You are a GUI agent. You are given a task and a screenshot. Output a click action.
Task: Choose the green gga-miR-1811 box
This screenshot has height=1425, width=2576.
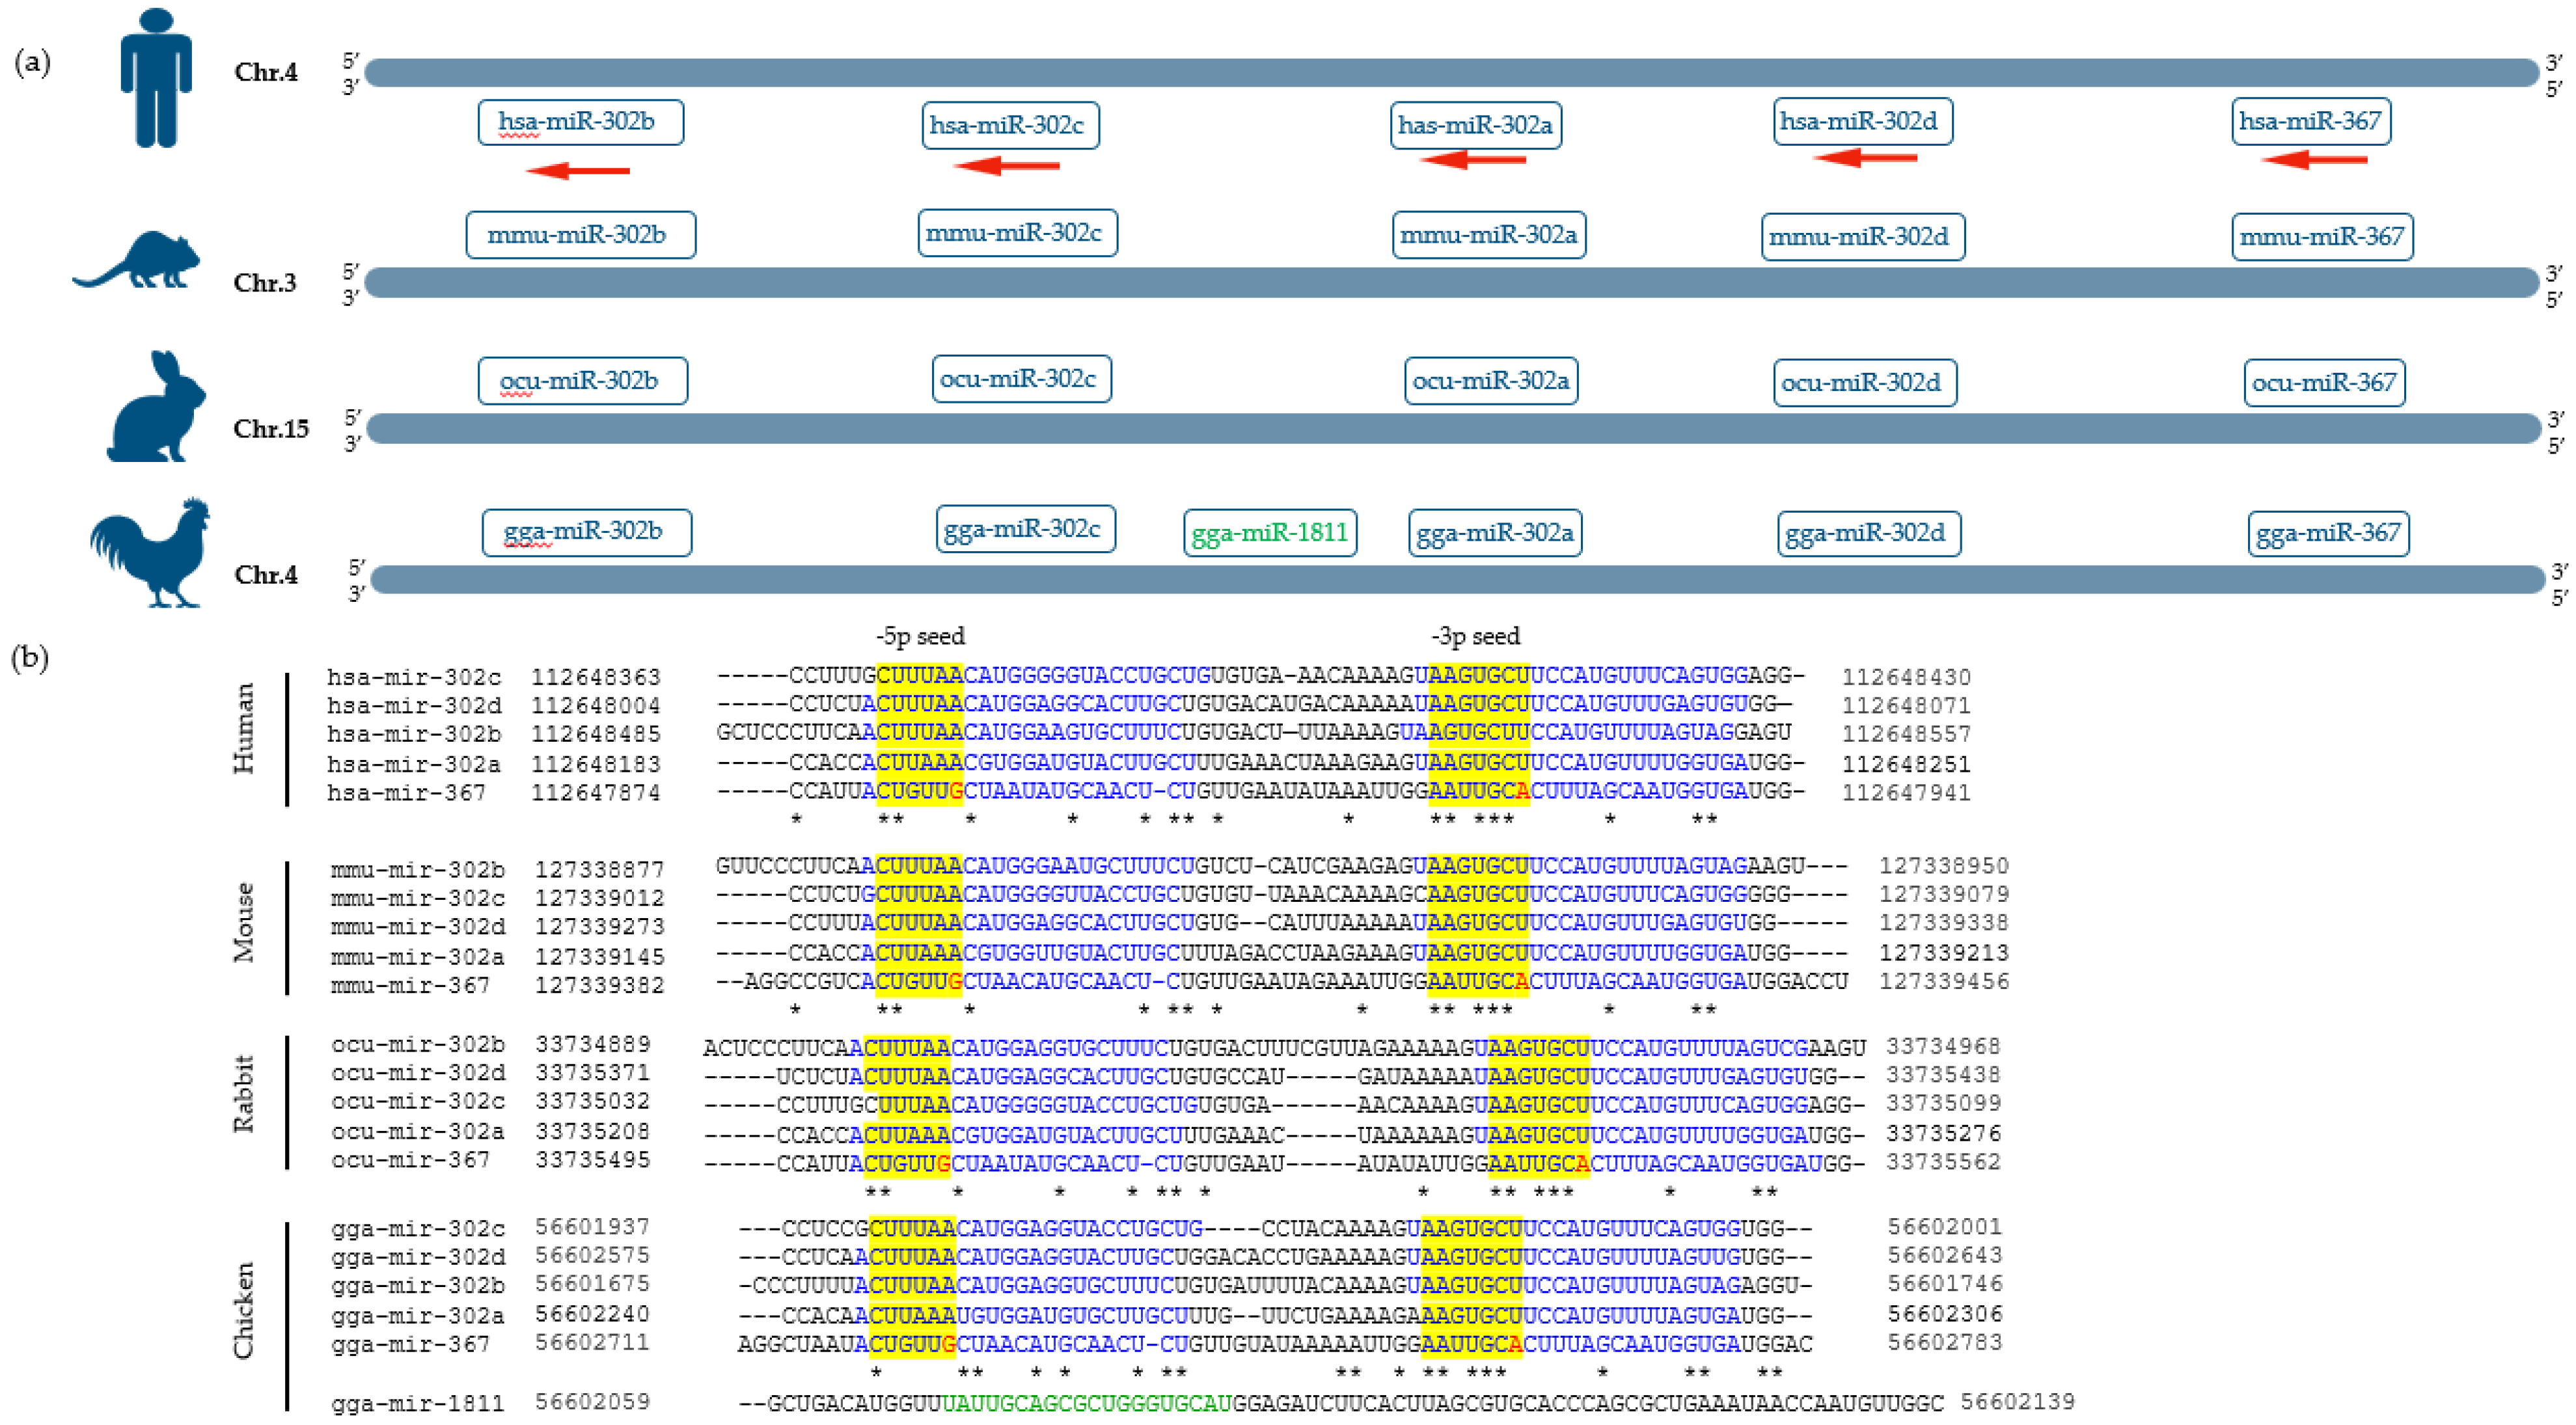[1270, 533]
